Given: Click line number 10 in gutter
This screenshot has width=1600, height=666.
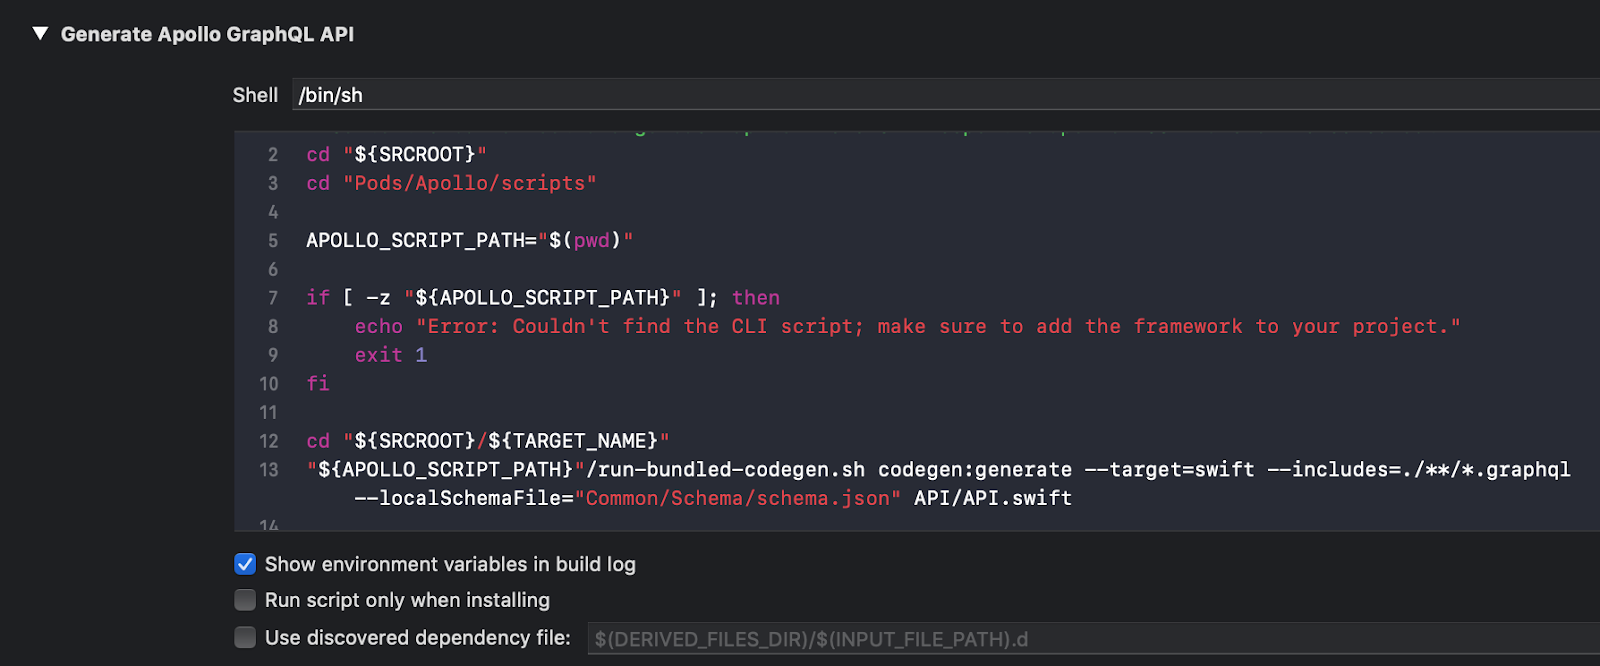Looking at the screenshot, I should point(269,384).
